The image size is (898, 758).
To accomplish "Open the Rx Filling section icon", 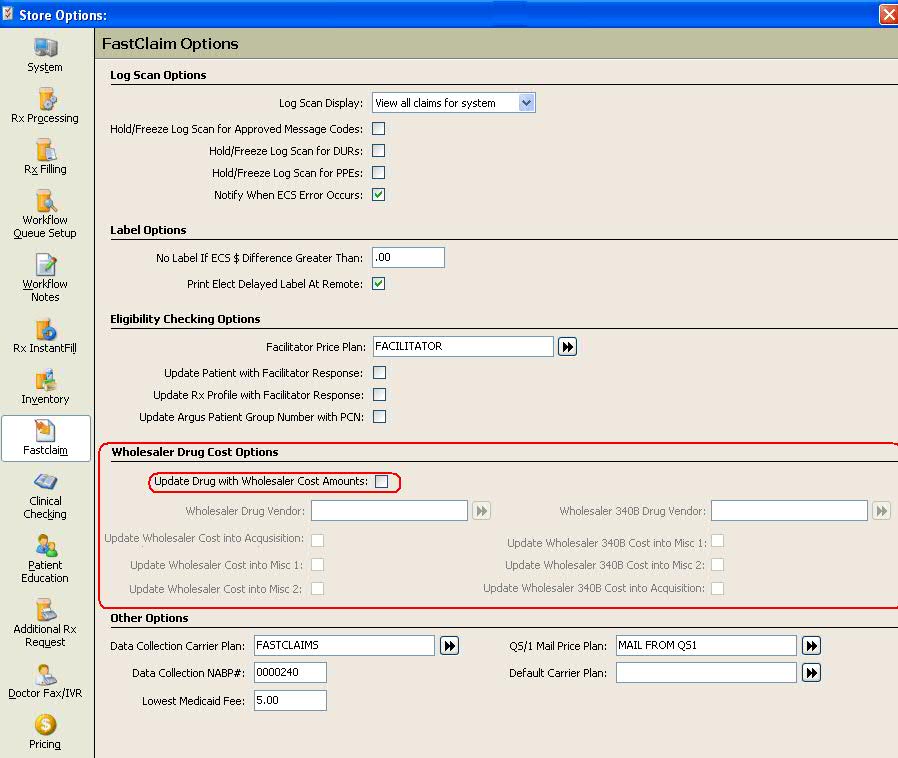I will 46,149.
